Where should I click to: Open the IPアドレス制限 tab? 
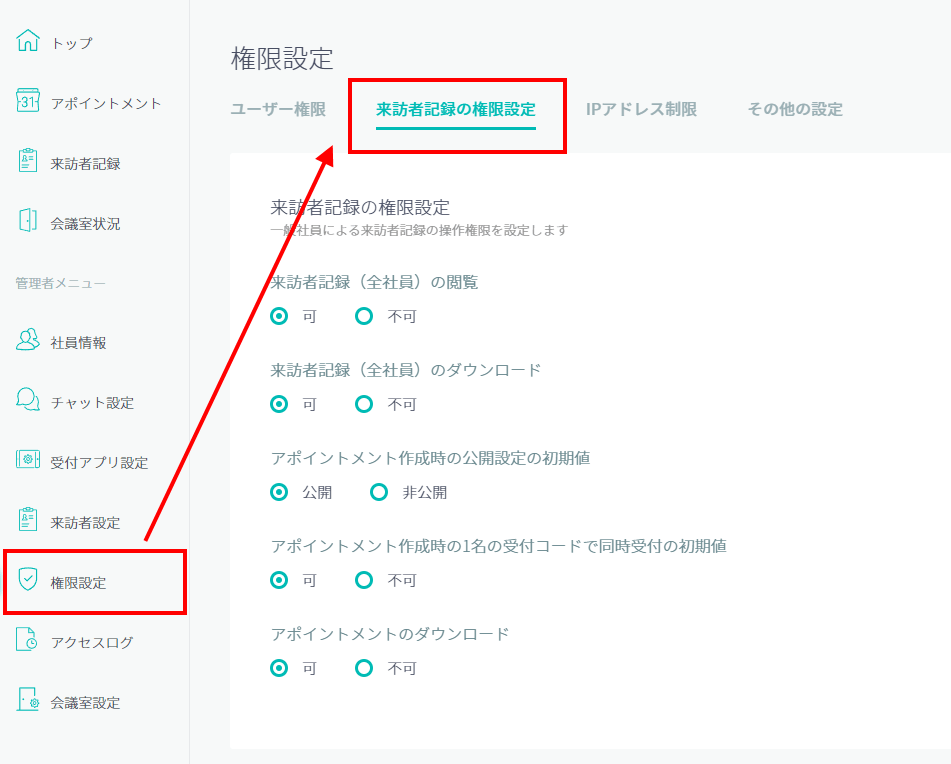click(x=641, y=109)
